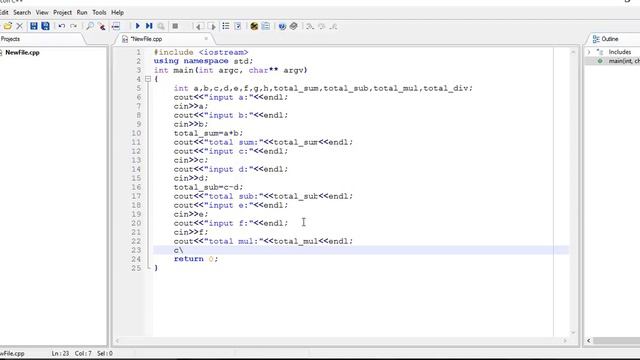
Task: Undo the last edit via toolbar arrow
Action: coord(62,26)
